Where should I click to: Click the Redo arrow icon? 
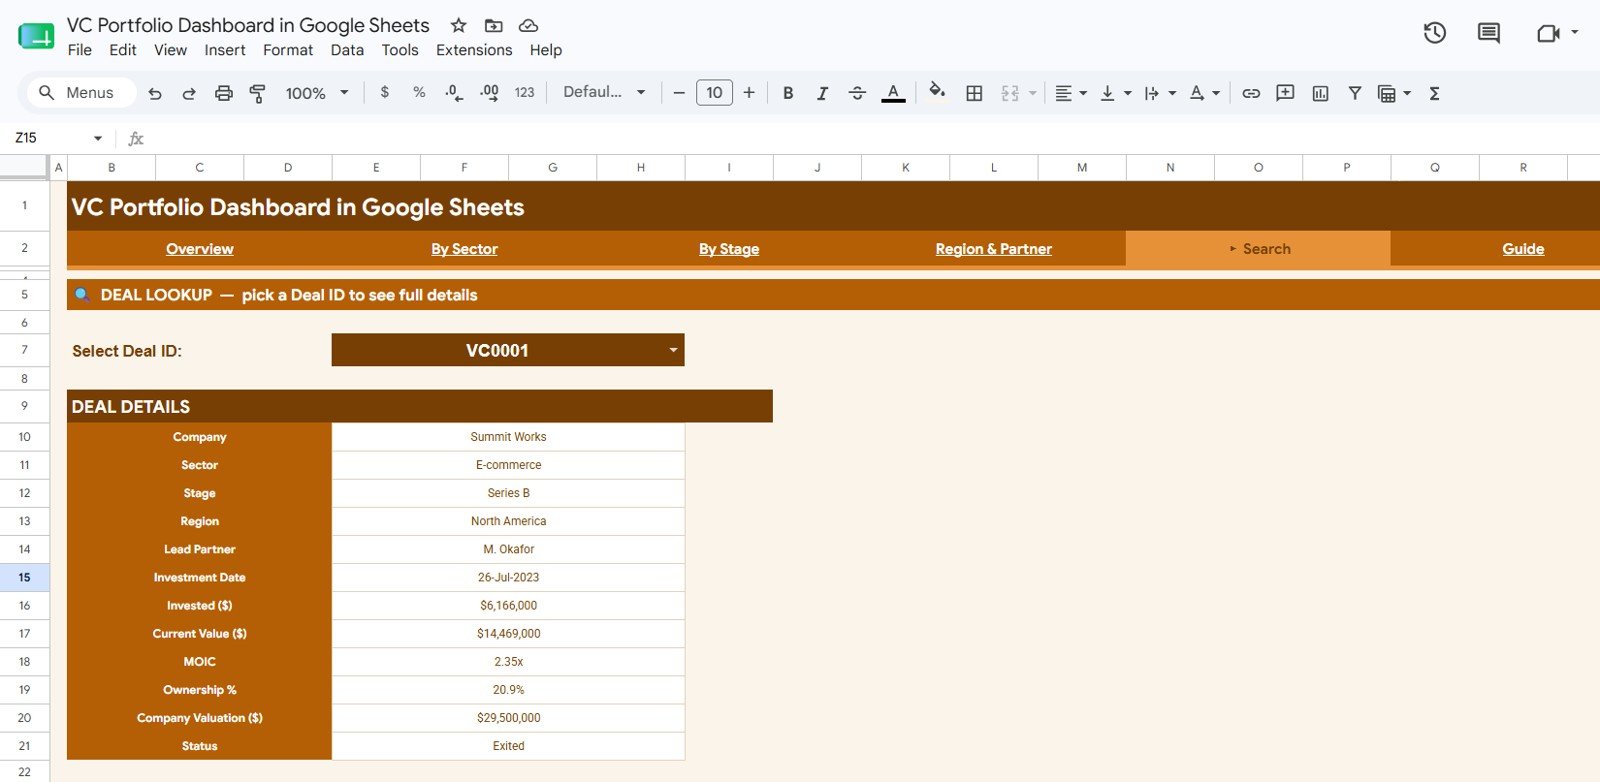click(189, 93)
